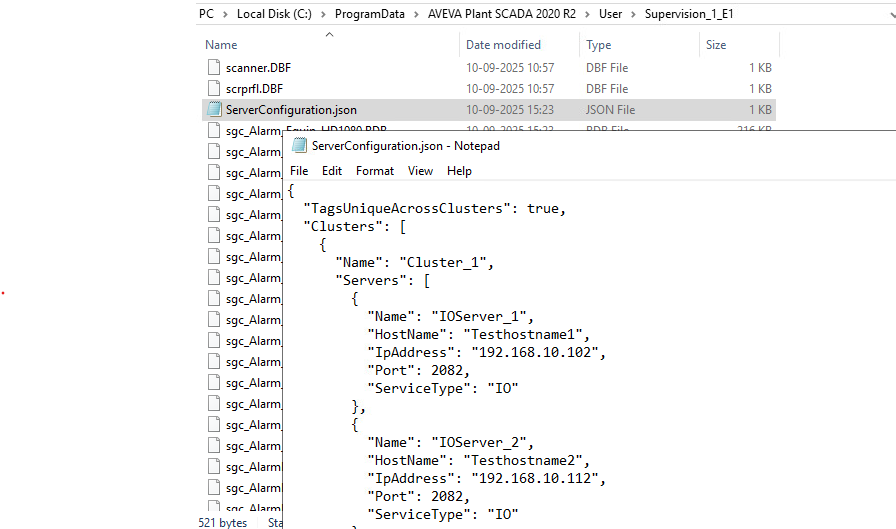Click the 521 bytes status bar entry
Screen dimensions: 896x529
point(223,523)
